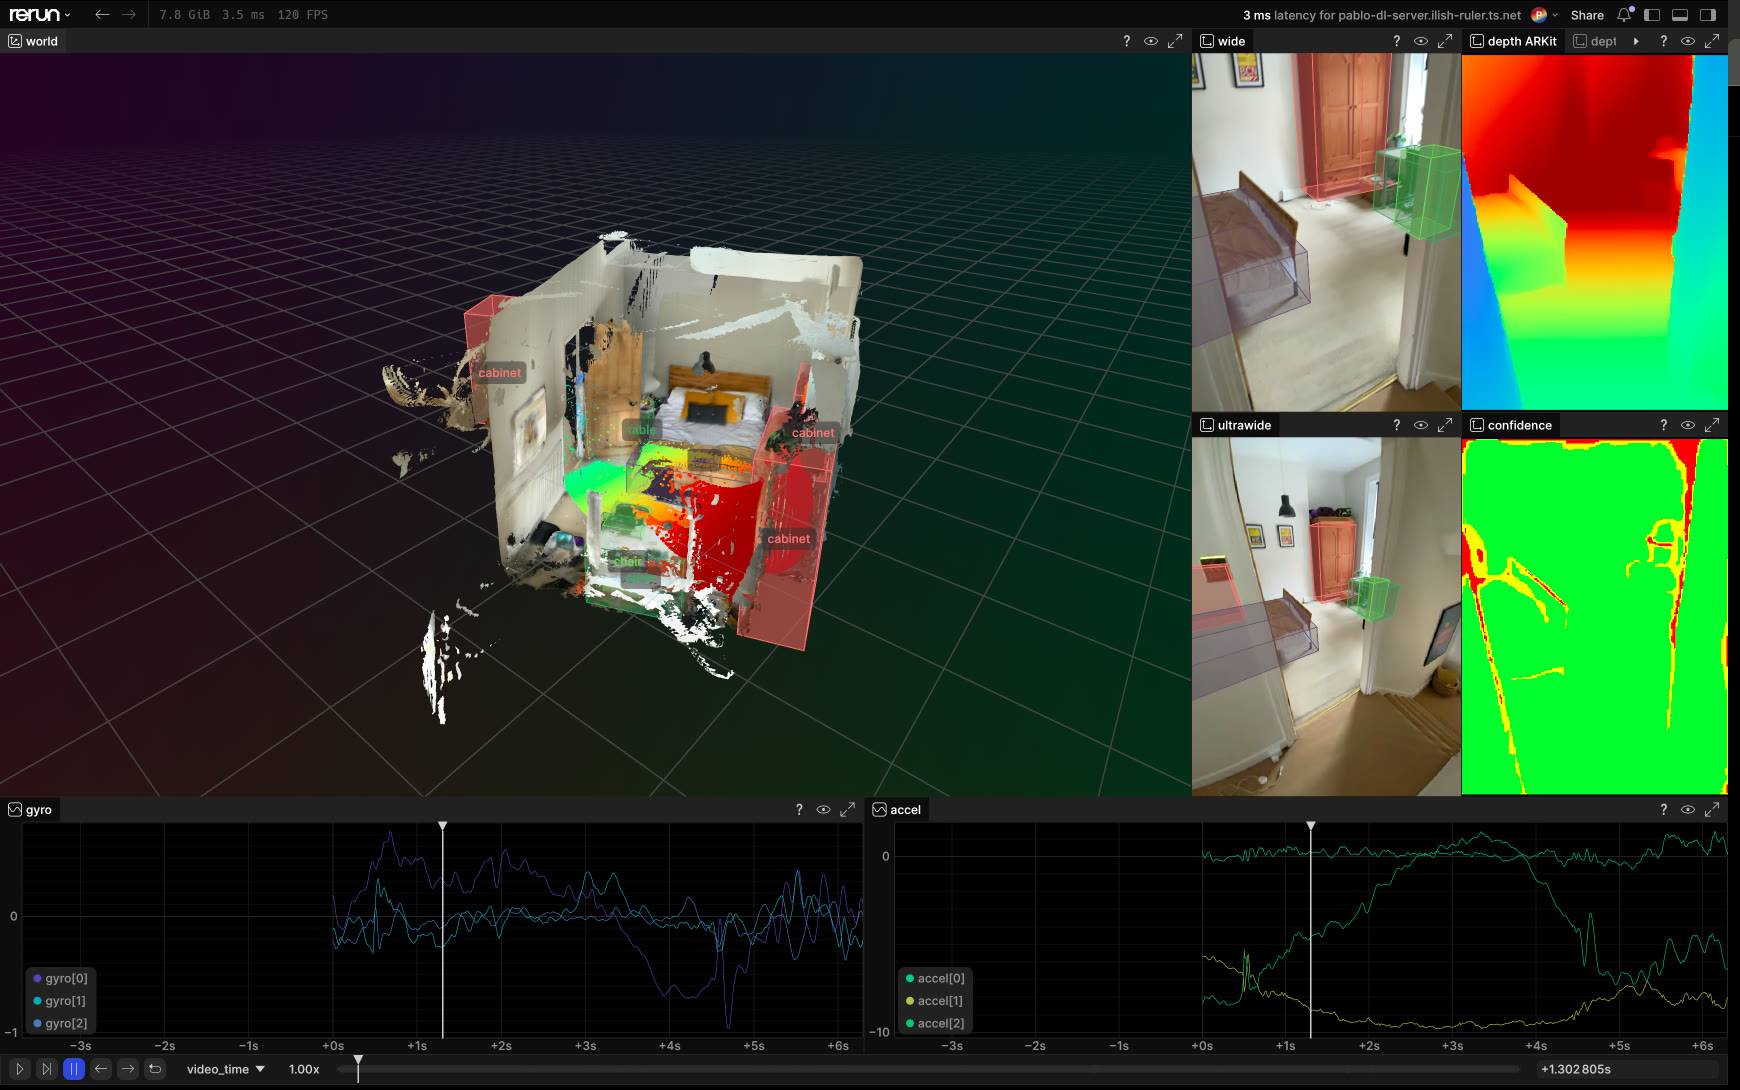Open notifications bell
The height and width of the screenshot is (1090, 1740).
click(1624, 15)
